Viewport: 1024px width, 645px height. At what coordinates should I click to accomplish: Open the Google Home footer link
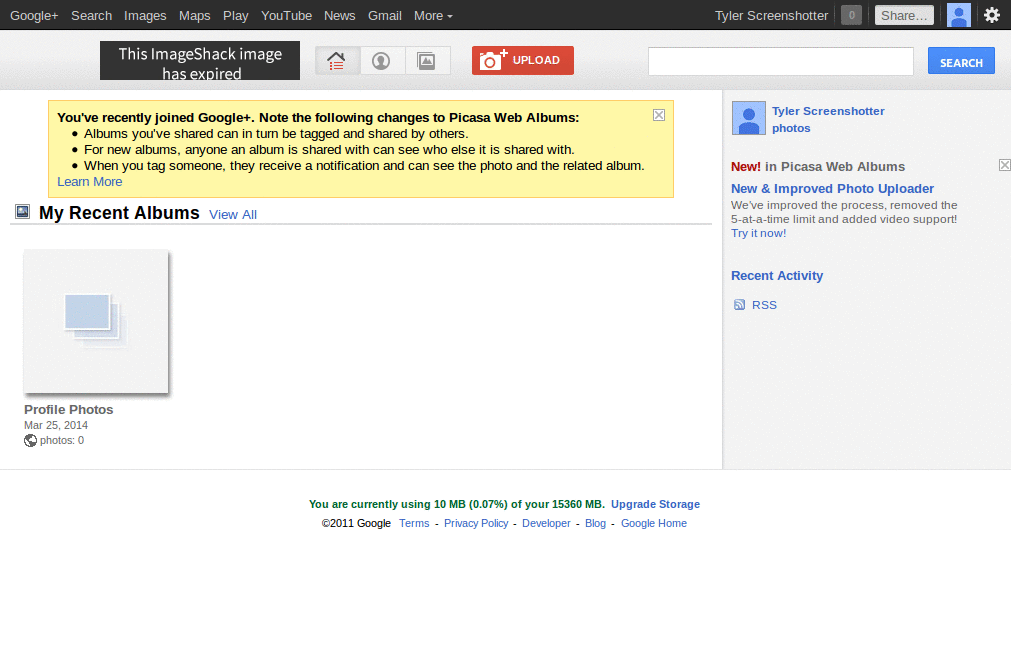coord(654,524)
